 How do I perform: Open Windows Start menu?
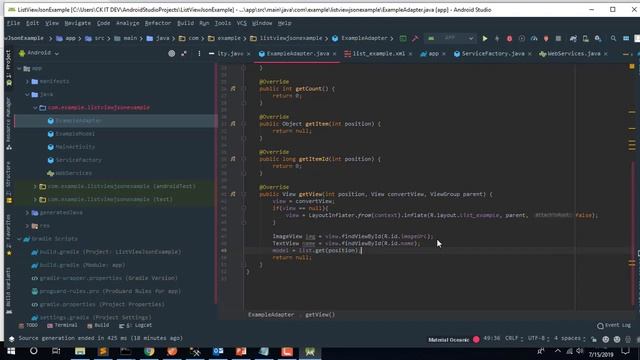11,351
